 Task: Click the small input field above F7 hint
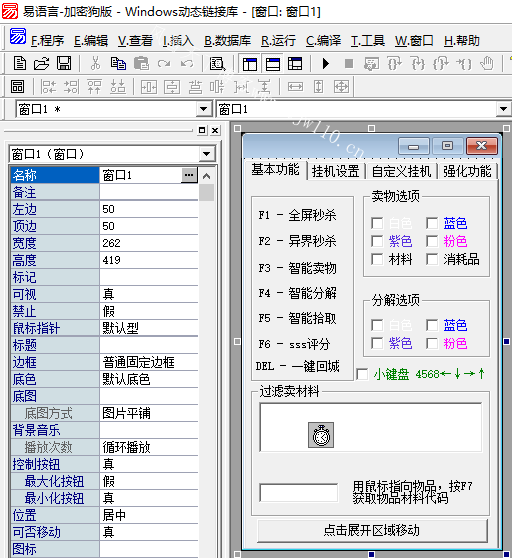tap(299, 493)
